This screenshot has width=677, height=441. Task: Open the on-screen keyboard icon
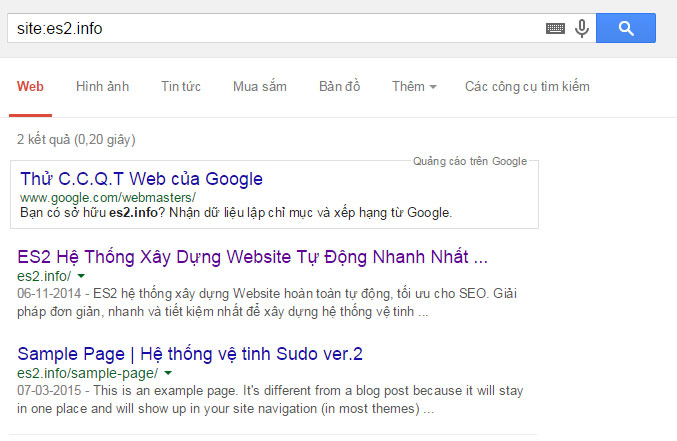pos(555,29)
